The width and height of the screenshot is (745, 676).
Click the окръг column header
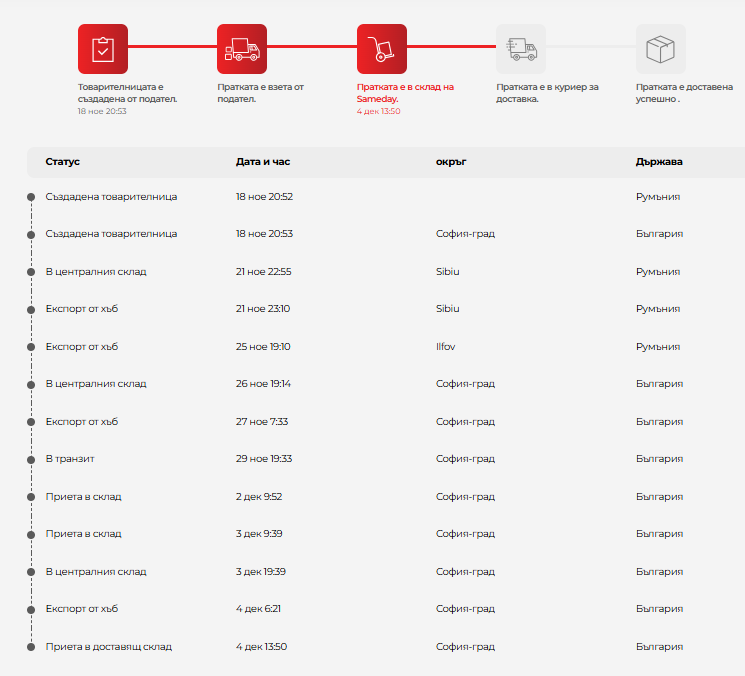(452, 162)
